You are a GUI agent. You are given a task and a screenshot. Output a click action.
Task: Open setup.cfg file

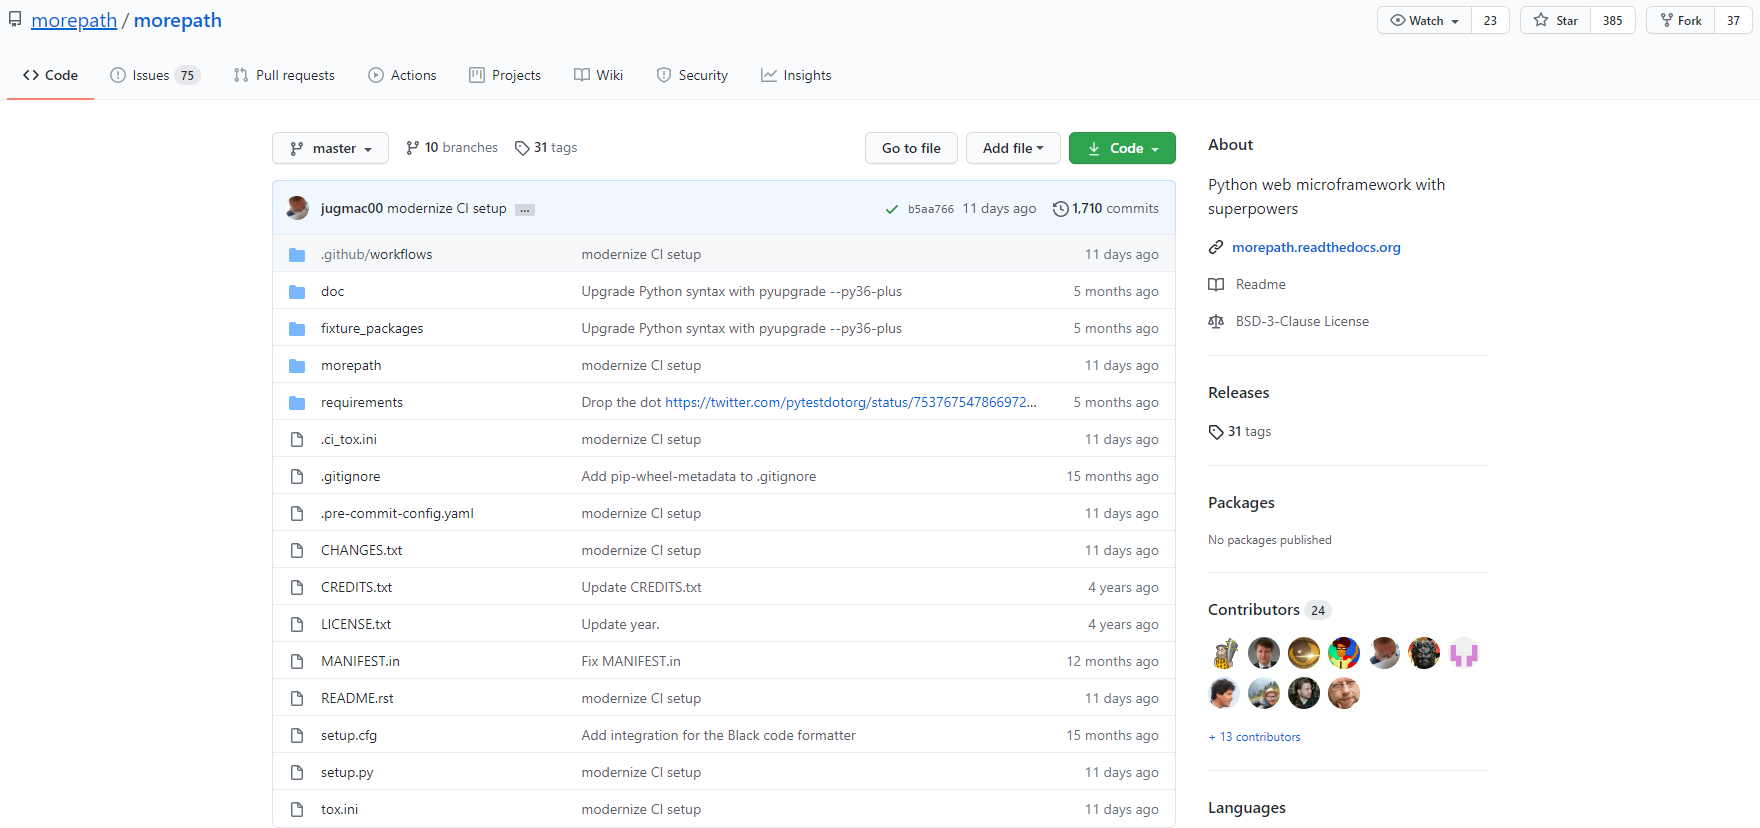coord(349,736)
